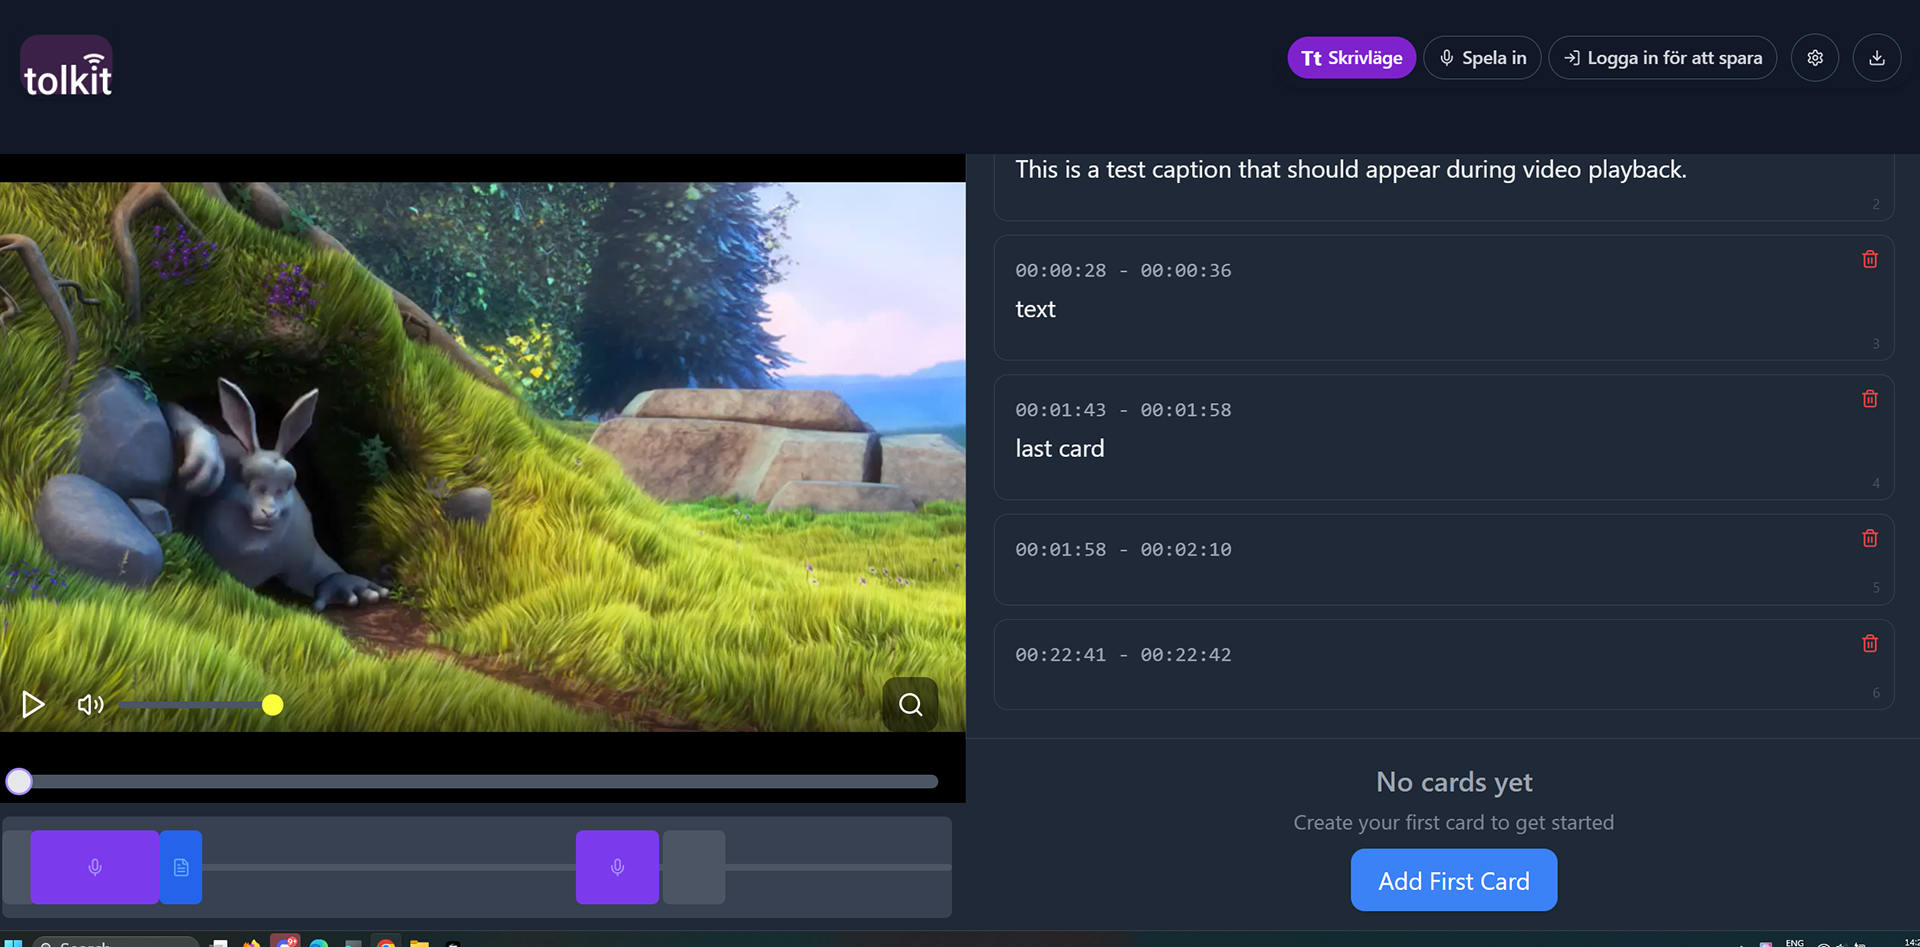Click the download icon in the header
The width and height of the screenshot is (1920, 947).
click(x=1877, y=58)
